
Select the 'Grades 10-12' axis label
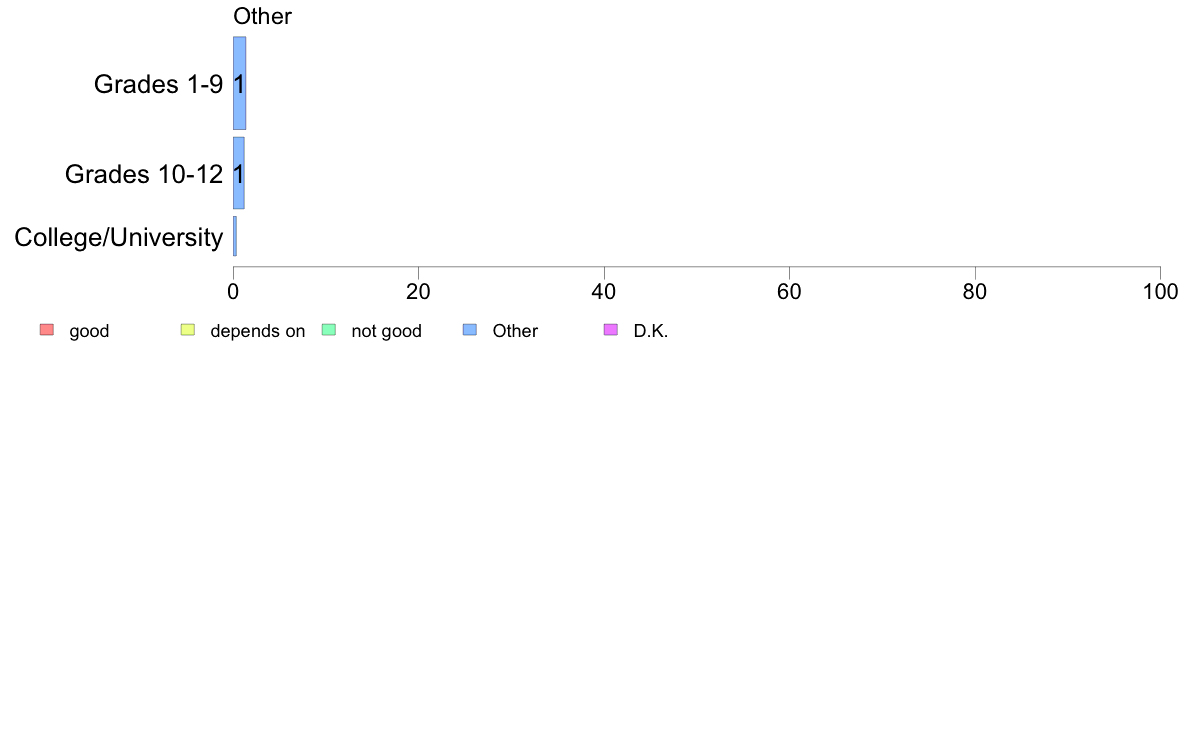(x=144, y=175)
